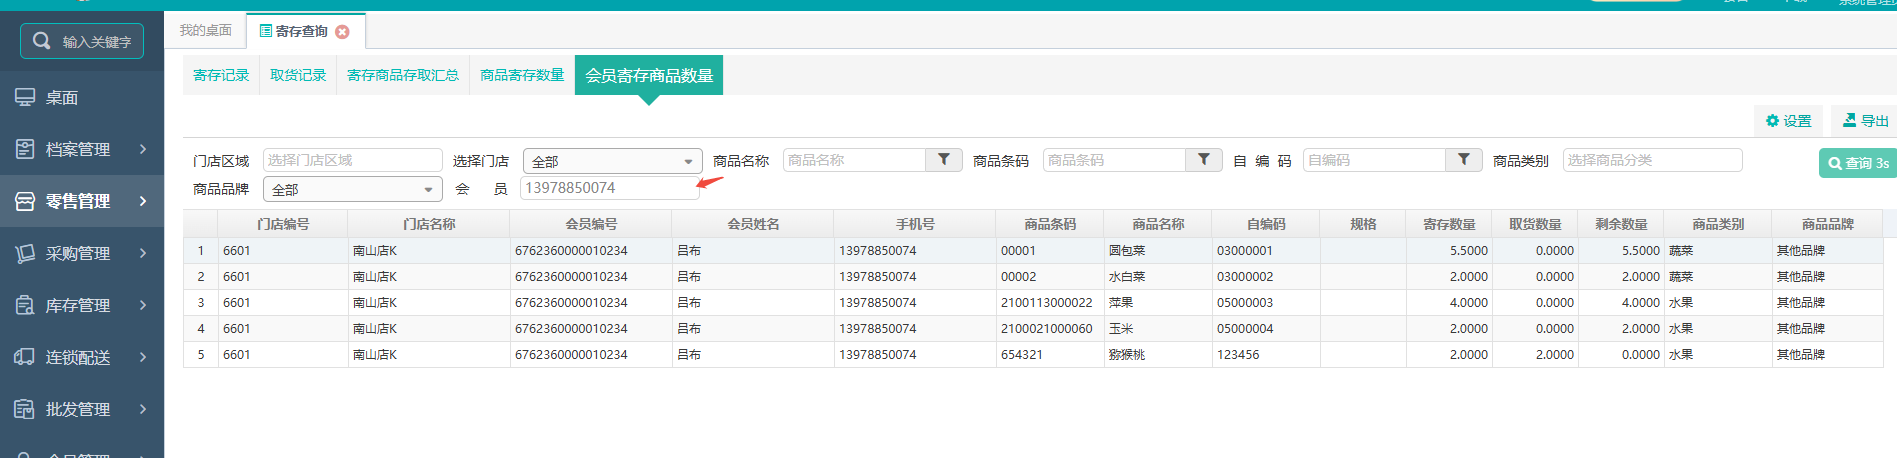This screenshot has height=458, width=1897.
Task: Sort by 会员编号 column header
Action: click(x=591, y=224)
